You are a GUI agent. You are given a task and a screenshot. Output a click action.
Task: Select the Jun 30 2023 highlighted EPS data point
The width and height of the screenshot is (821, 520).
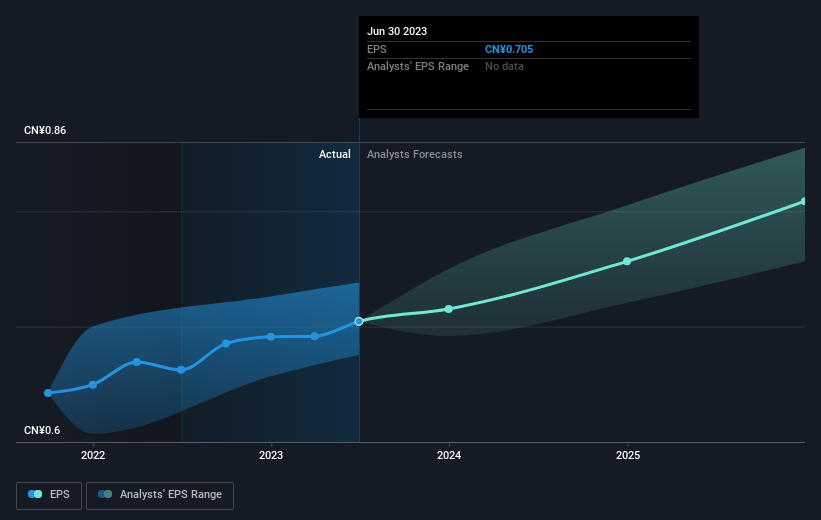pyautogui.click(x=359, y=322)
